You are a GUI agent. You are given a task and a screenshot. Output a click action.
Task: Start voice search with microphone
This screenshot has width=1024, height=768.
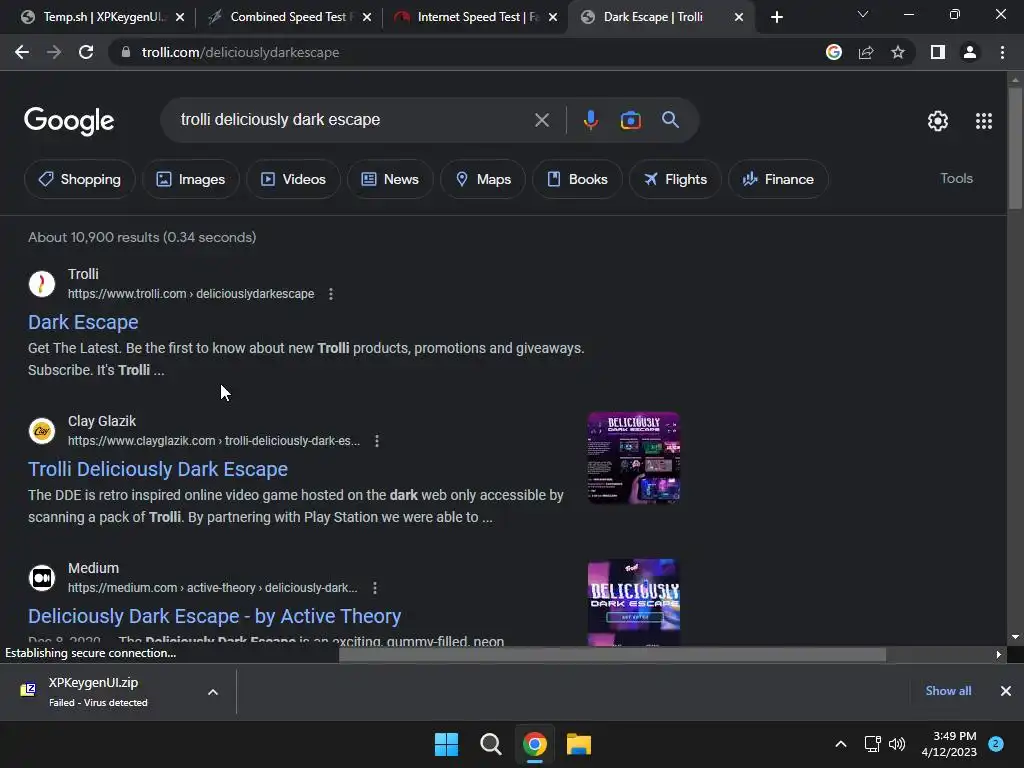590,120
